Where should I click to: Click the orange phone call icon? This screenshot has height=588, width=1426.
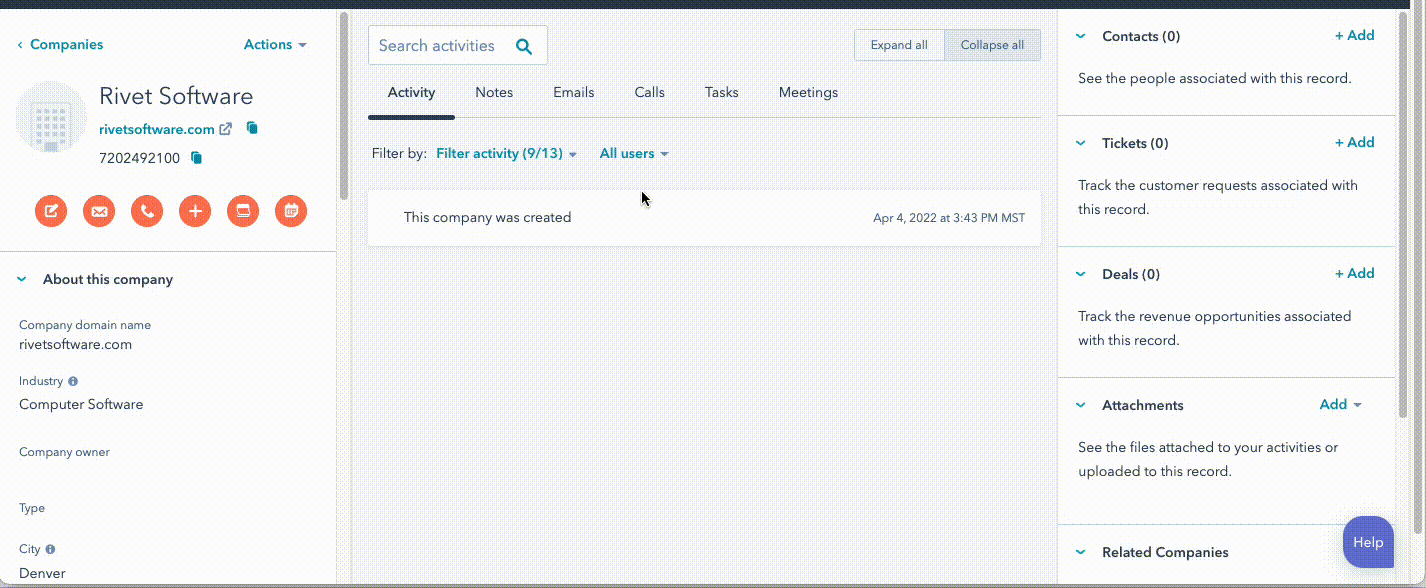coord(147,211)
